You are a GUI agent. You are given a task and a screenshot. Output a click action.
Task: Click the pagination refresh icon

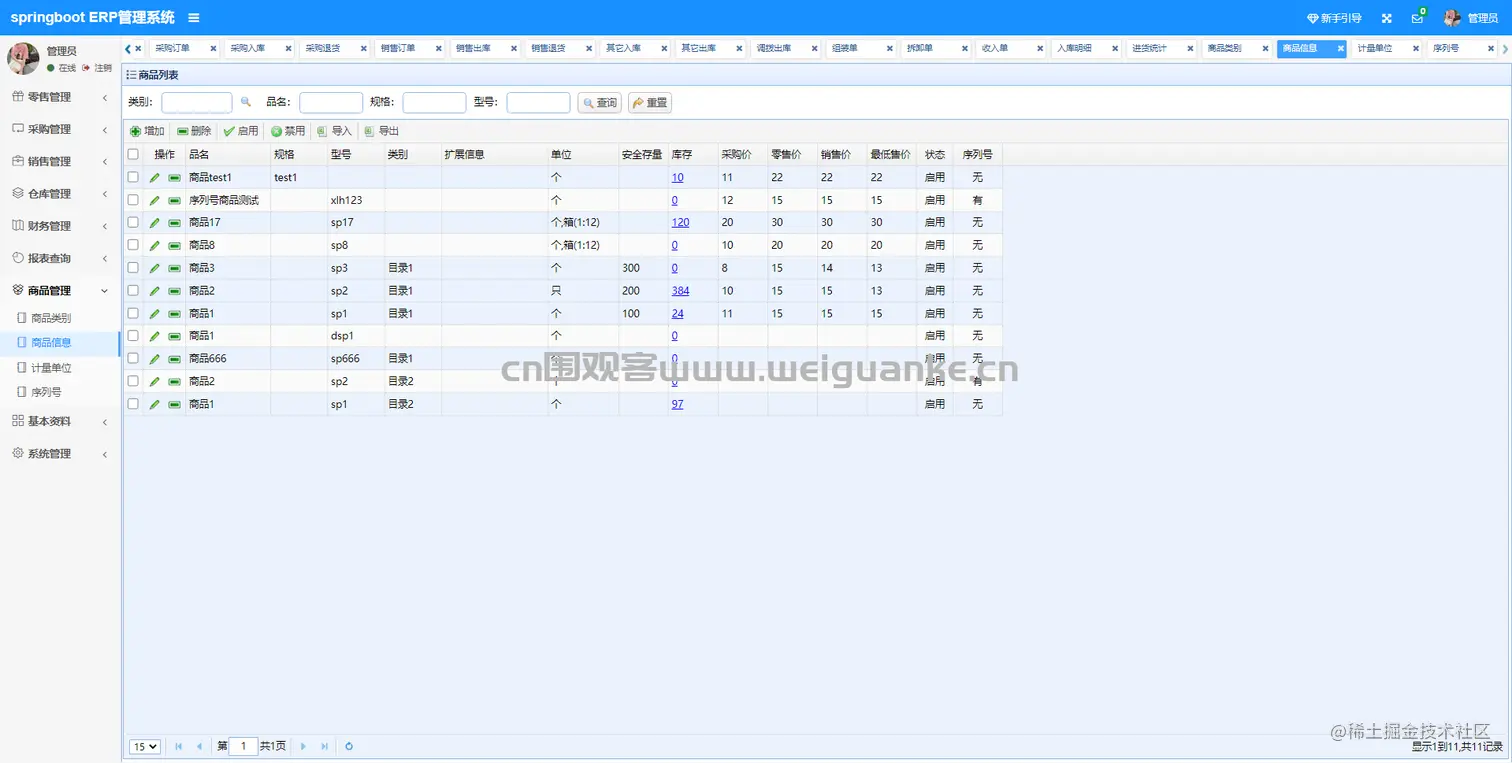(x=349, y=746)
